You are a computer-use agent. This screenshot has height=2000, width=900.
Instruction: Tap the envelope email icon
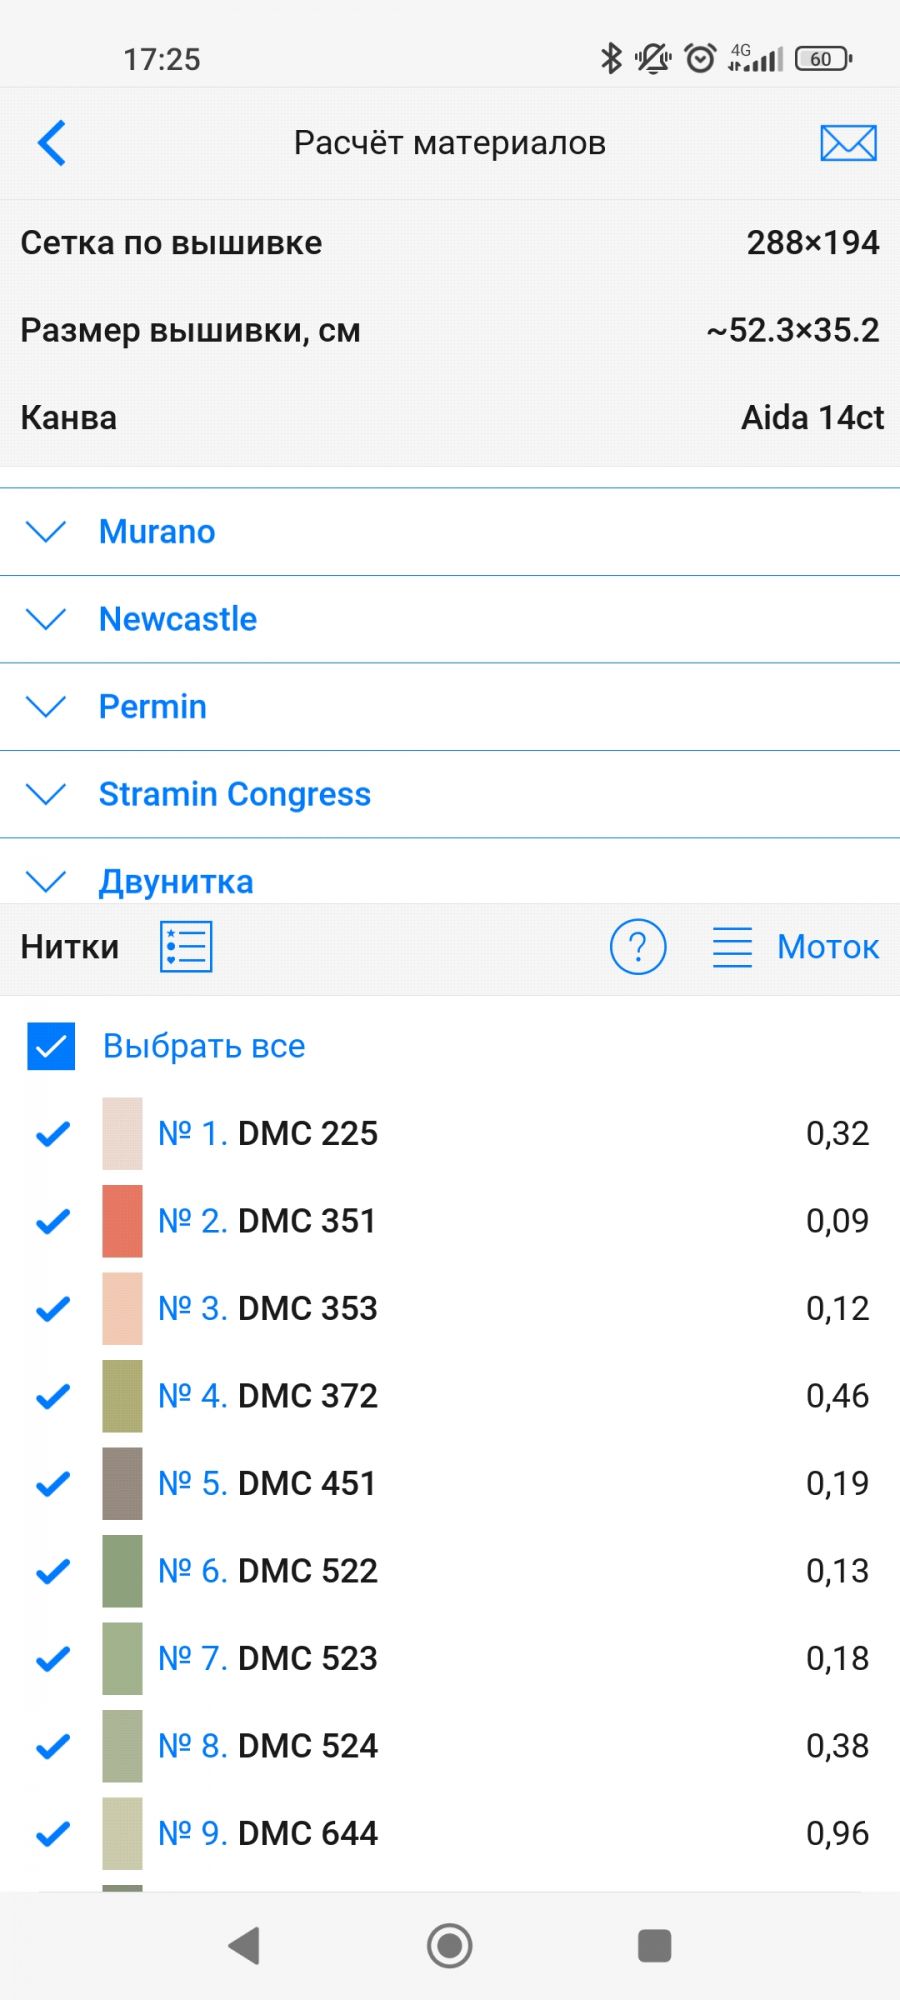pos(848,143)
